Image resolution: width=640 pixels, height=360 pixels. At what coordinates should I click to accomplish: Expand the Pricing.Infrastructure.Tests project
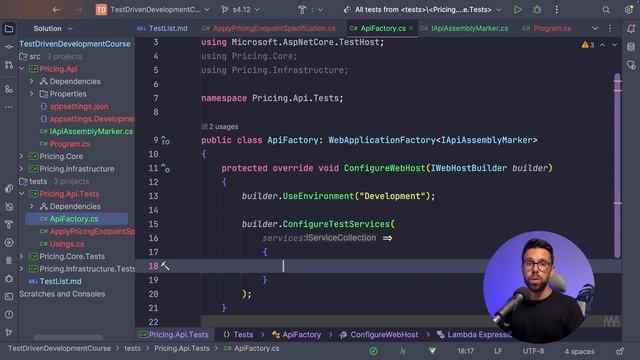(22, 269)
